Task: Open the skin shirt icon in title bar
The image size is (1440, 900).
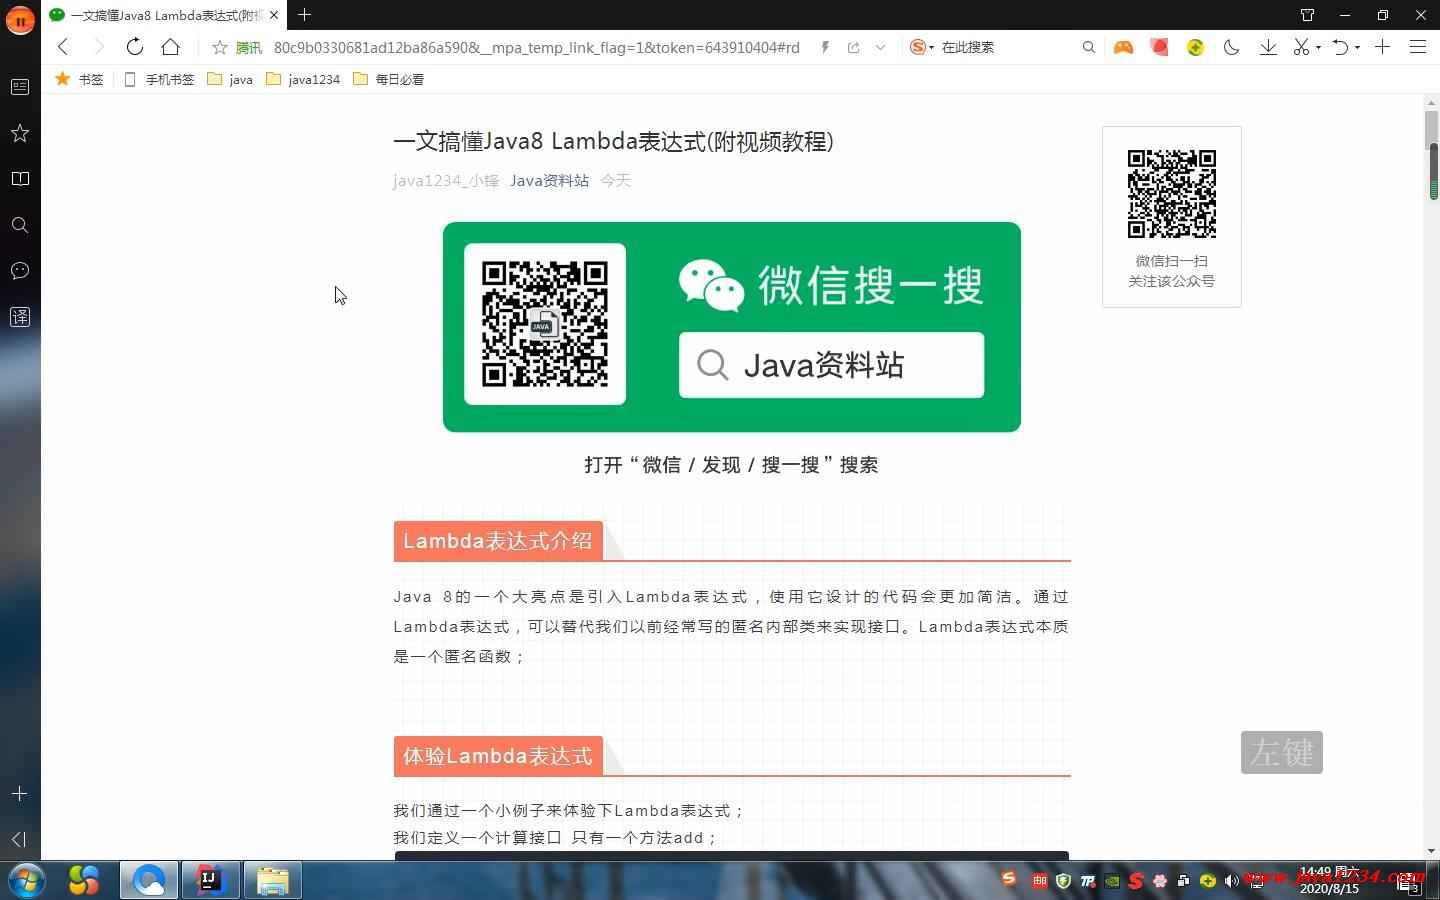Action: [x=1307, y=15]
